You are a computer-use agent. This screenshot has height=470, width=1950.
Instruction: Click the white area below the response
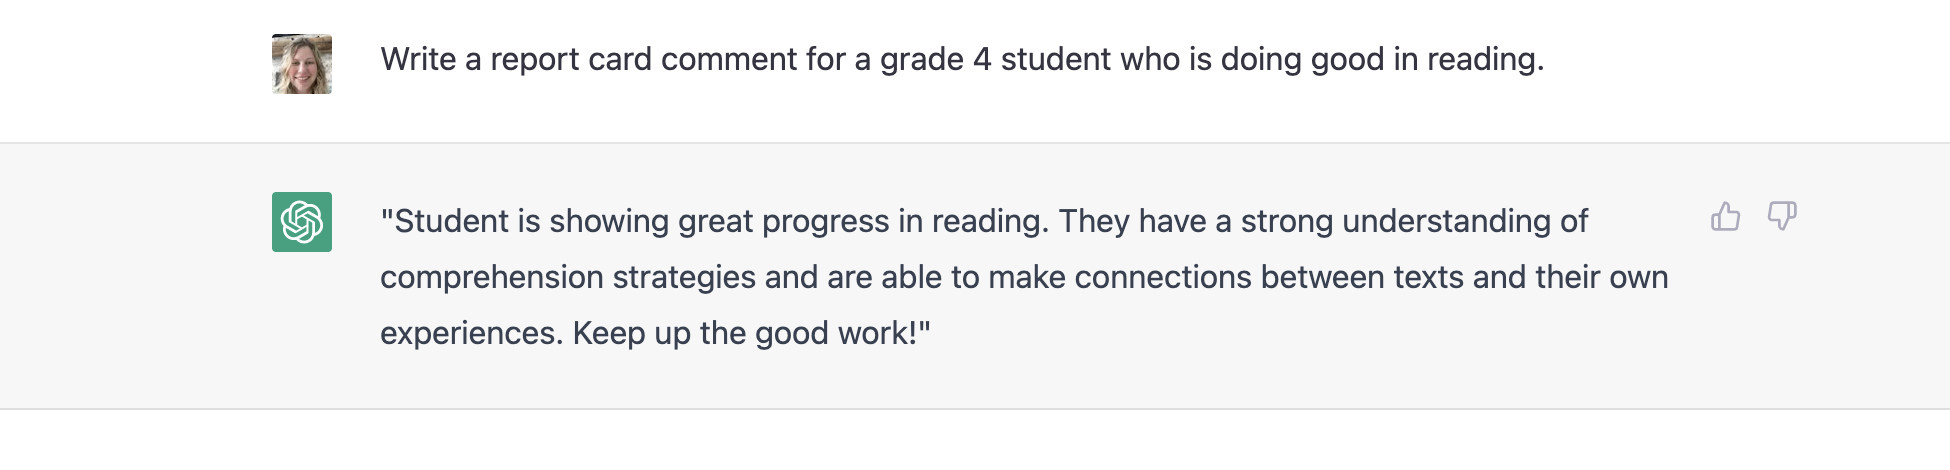[975, 440]
